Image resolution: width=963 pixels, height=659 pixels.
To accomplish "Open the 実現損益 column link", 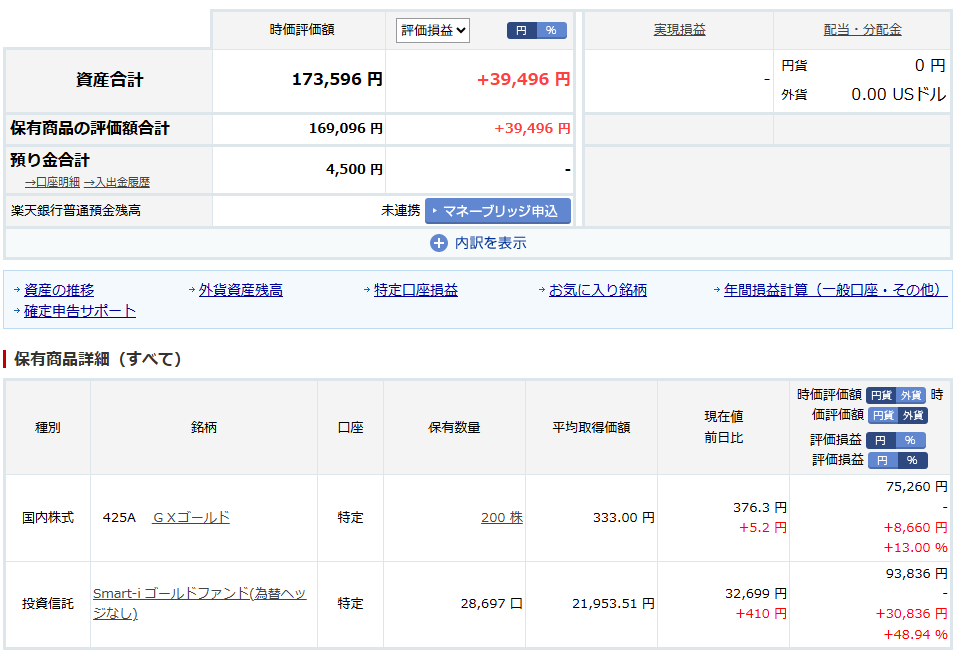I will [x=679, y=30].
